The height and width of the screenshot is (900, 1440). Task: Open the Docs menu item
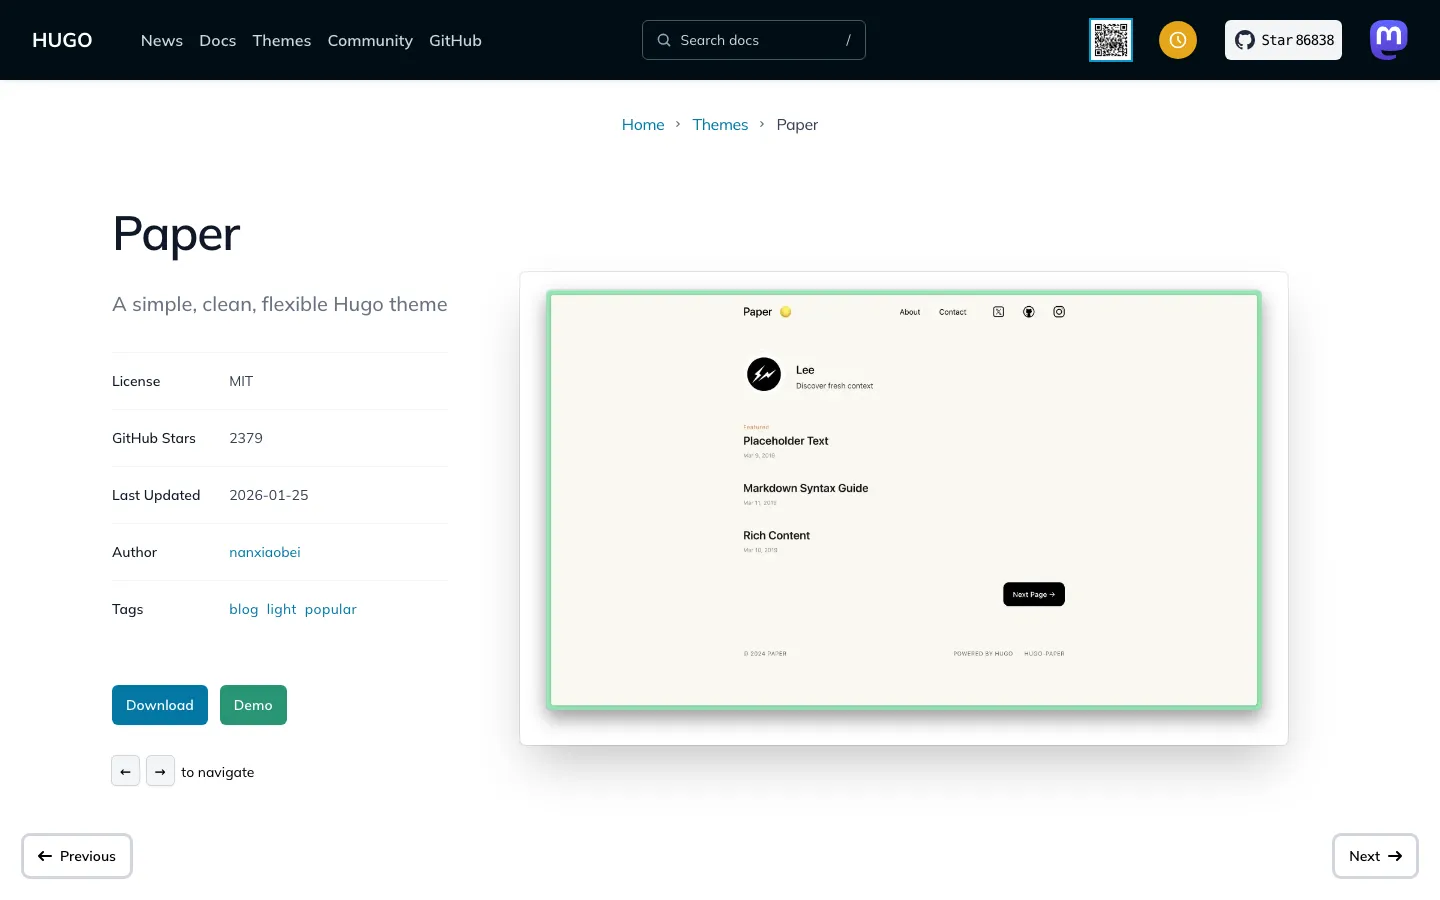tap(218, 40)
